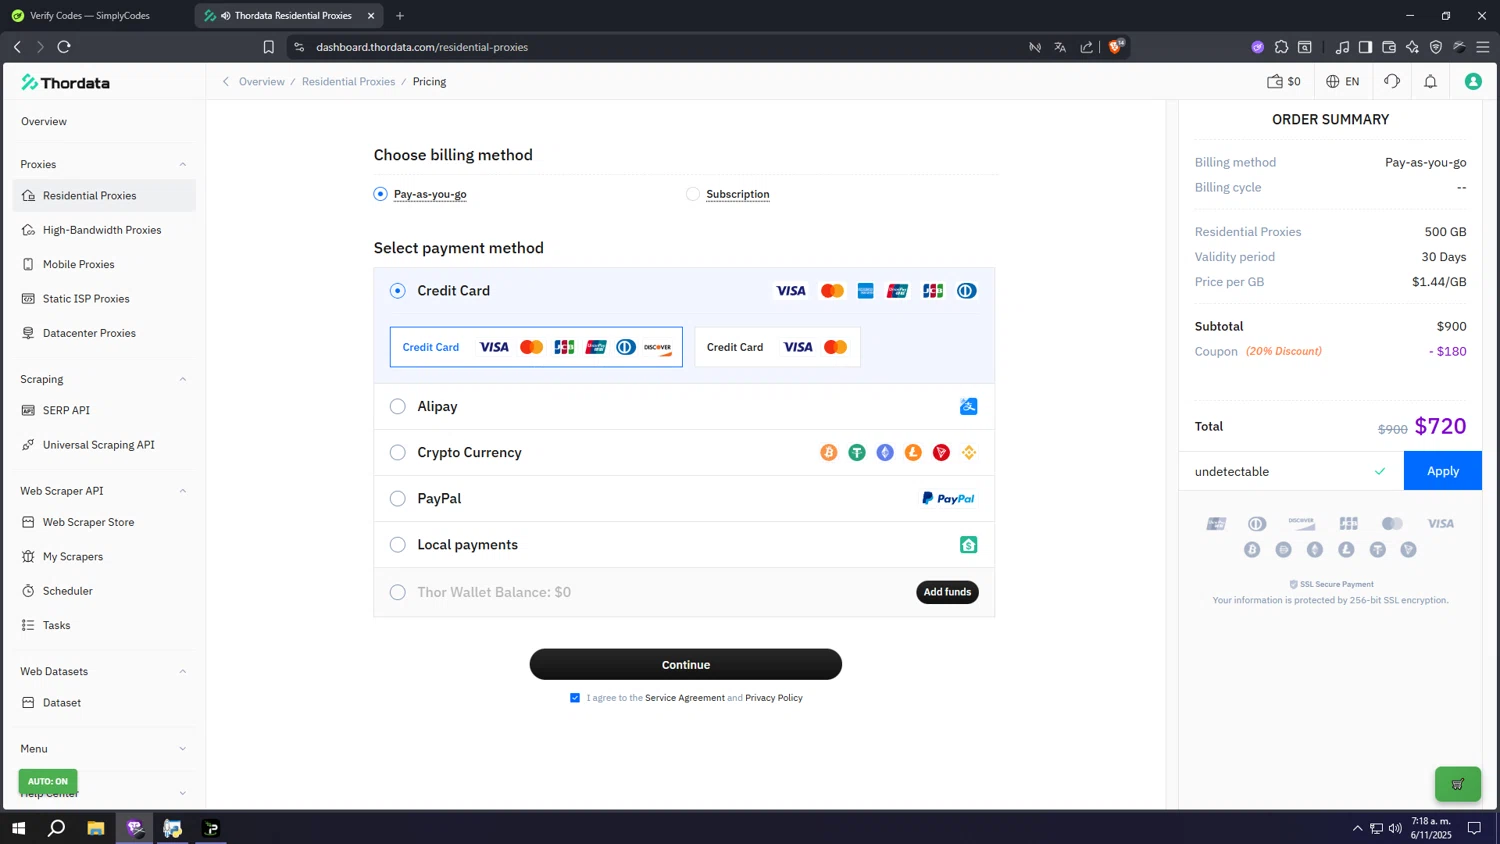Image resolution: width=1500 pixels, height=844 pixels.
Task: Click the Thordata logo
Action: (65, 83)
